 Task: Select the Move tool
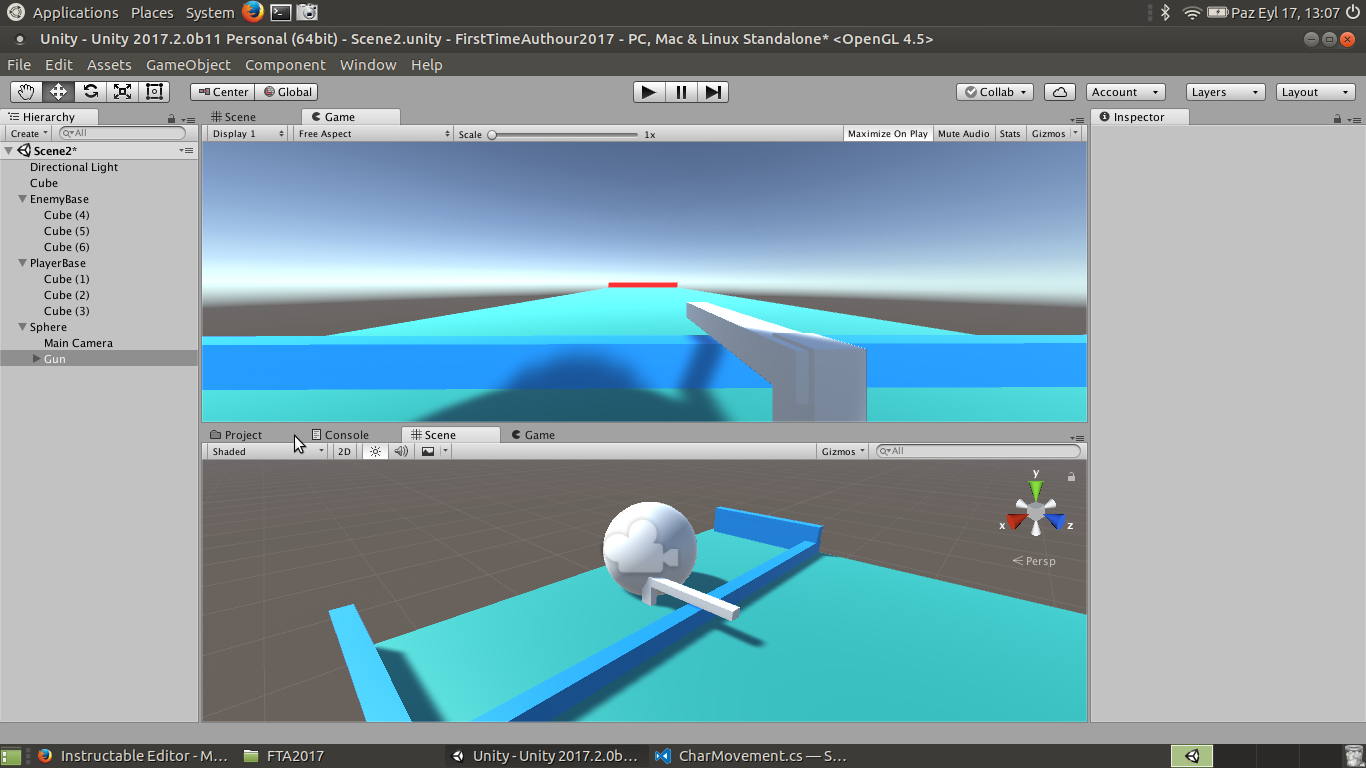(x=58, y=92)
